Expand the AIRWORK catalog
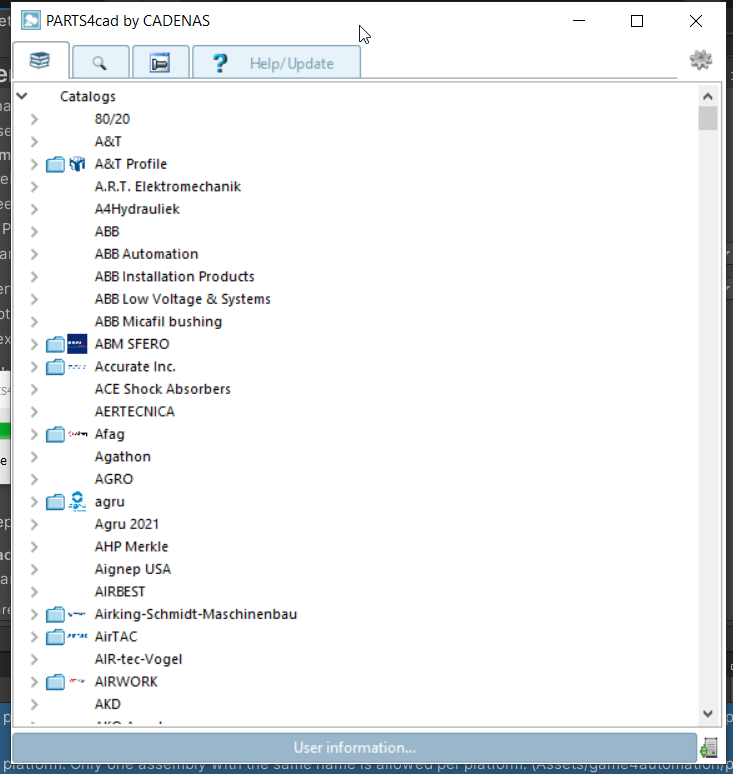 click(34, 682)
